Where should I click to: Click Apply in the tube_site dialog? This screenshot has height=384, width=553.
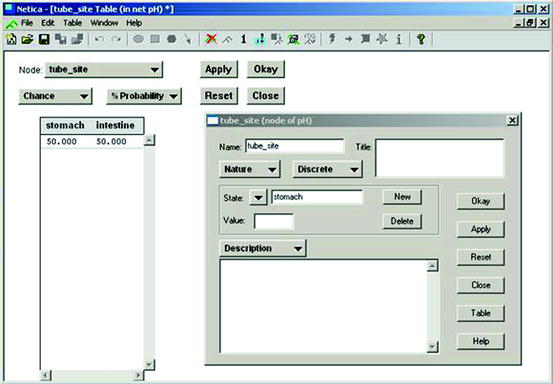(481, 229)
